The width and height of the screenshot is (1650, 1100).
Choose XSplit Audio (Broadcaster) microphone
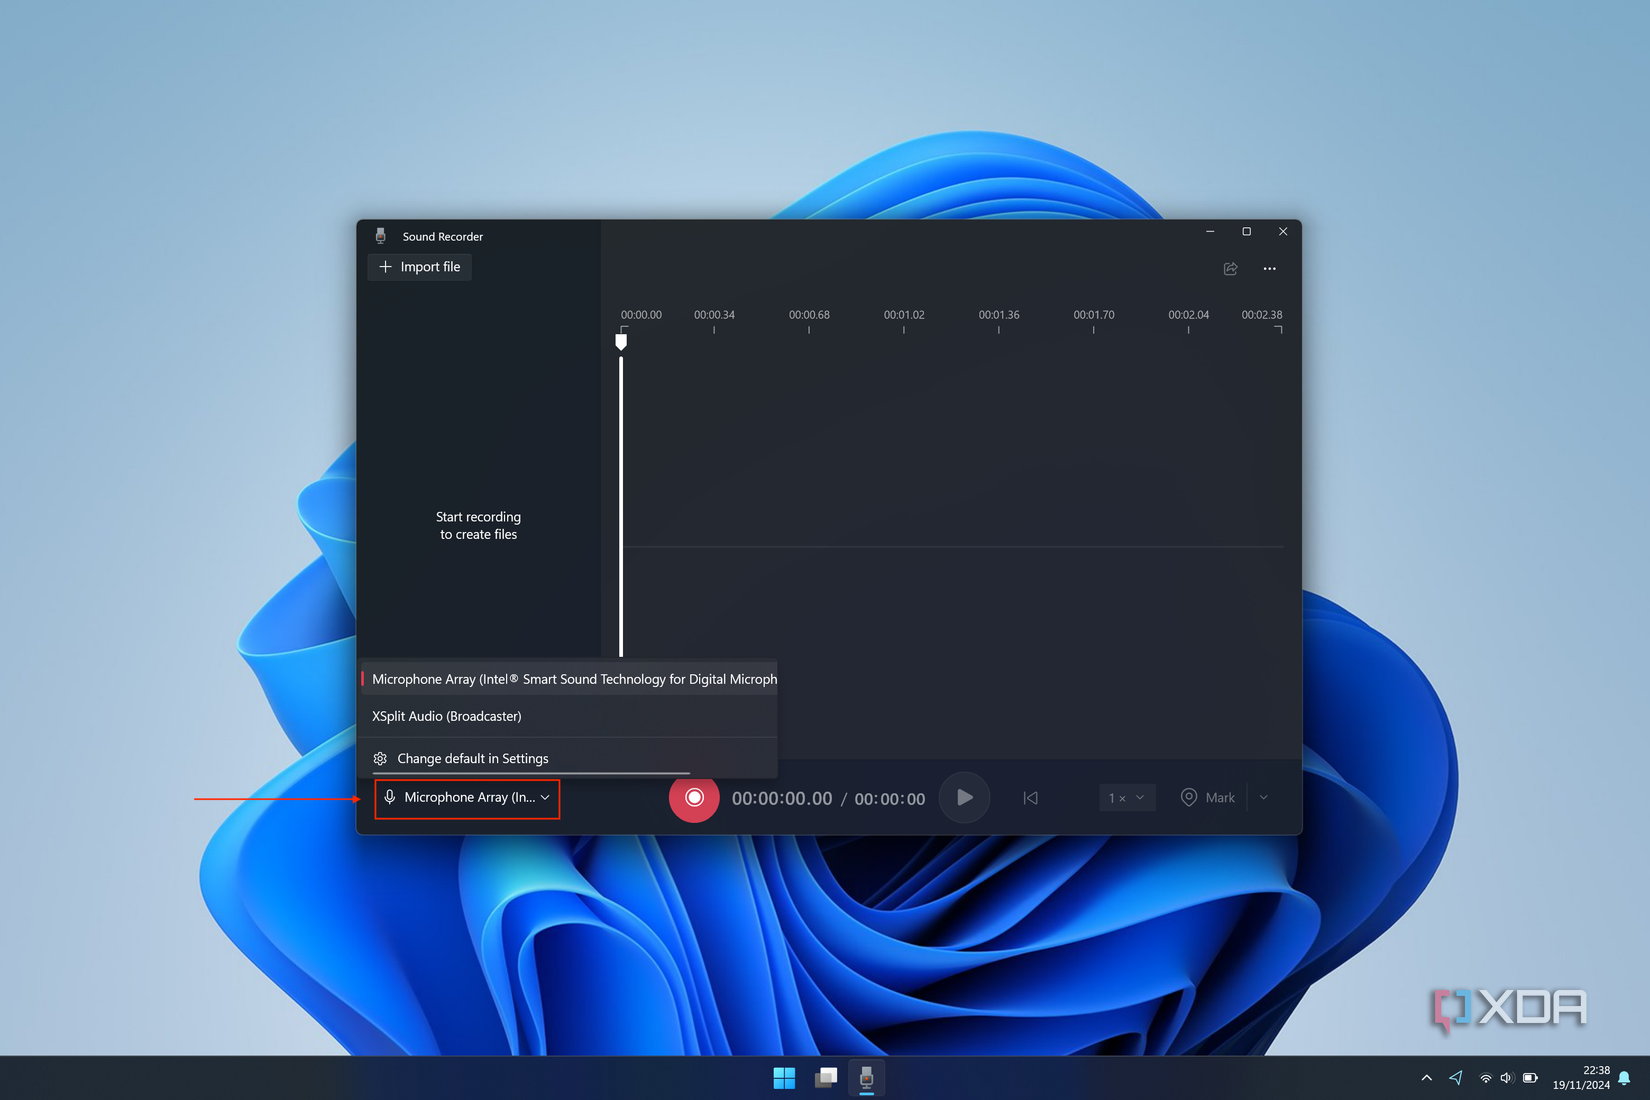pyautogui.click(x=568, y=716)
